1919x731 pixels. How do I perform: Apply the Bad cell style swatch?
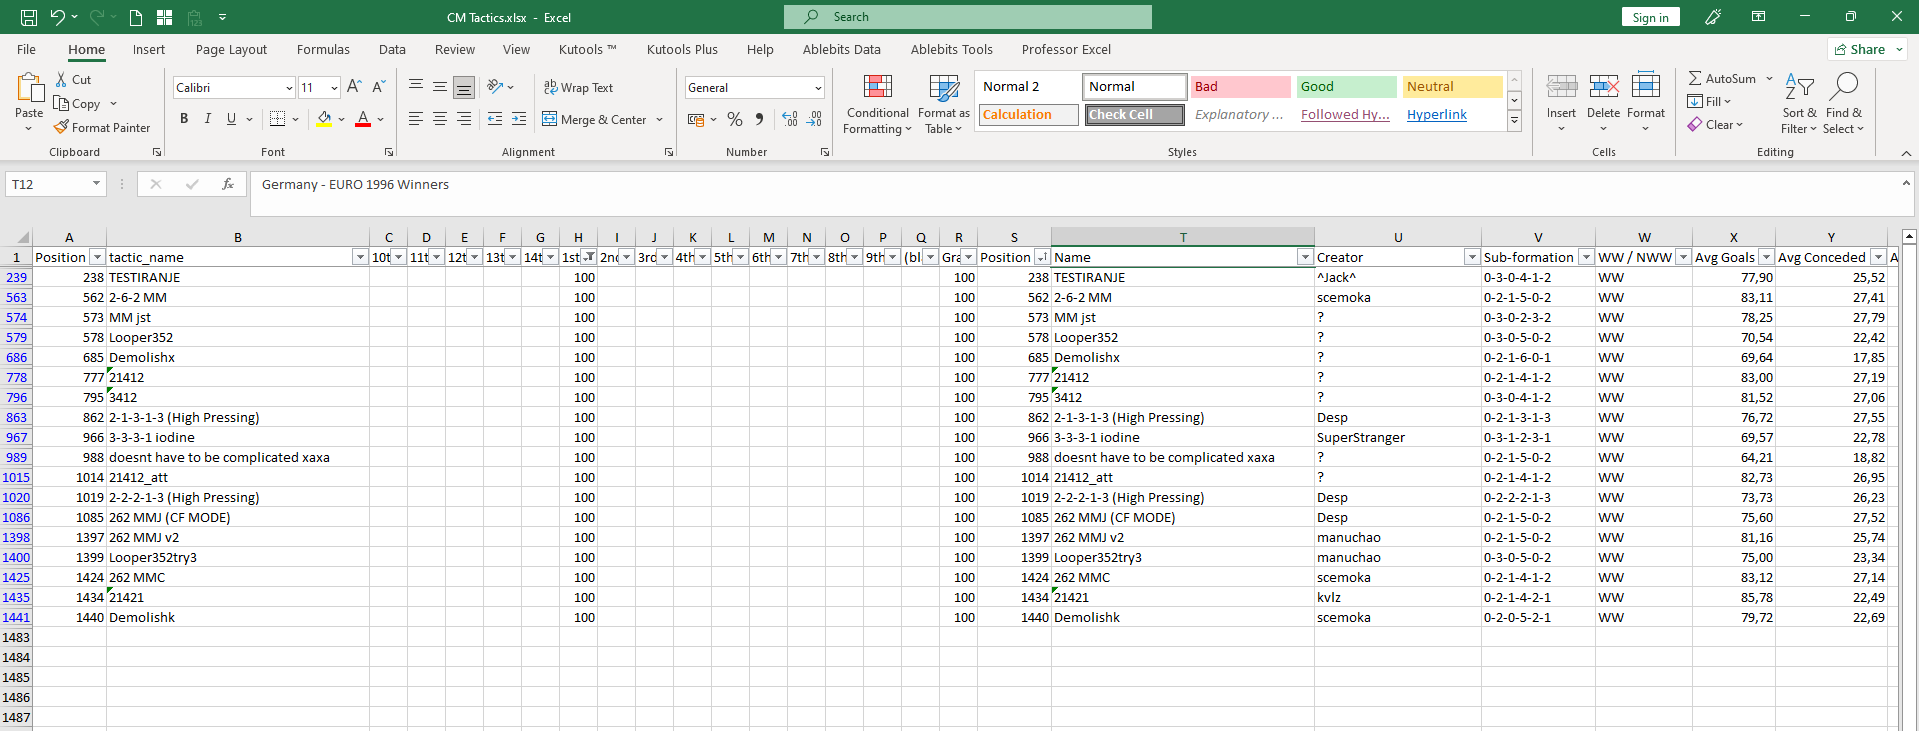[x=1240, y=87]
